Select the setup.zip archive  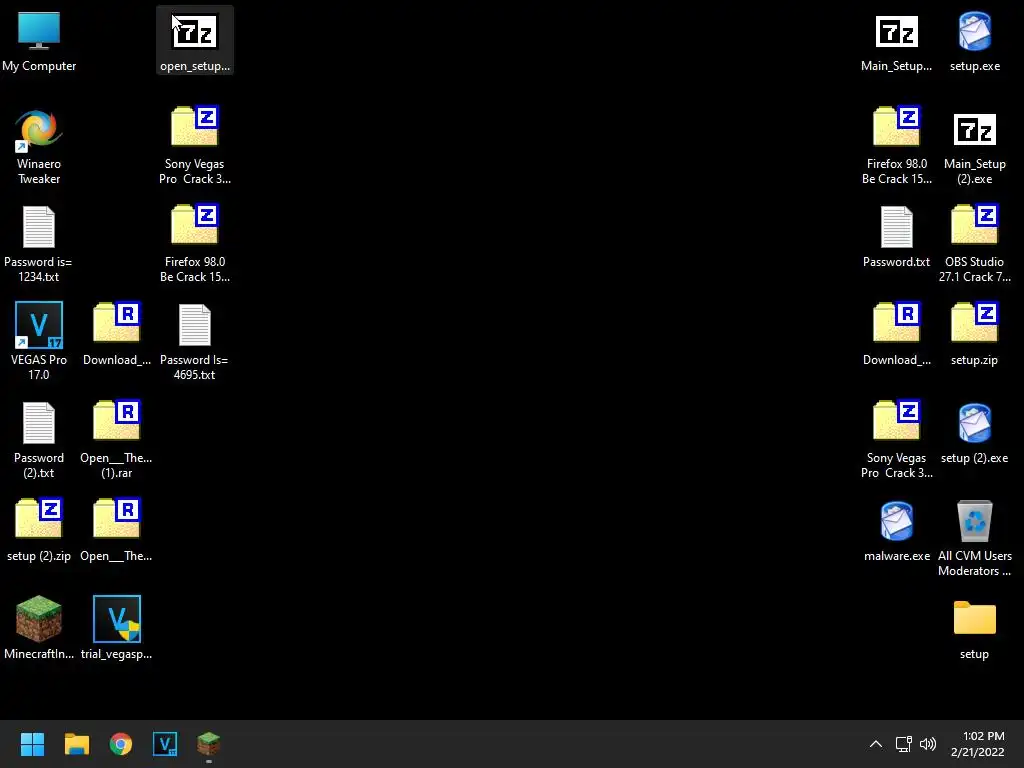tap(974, 334)
